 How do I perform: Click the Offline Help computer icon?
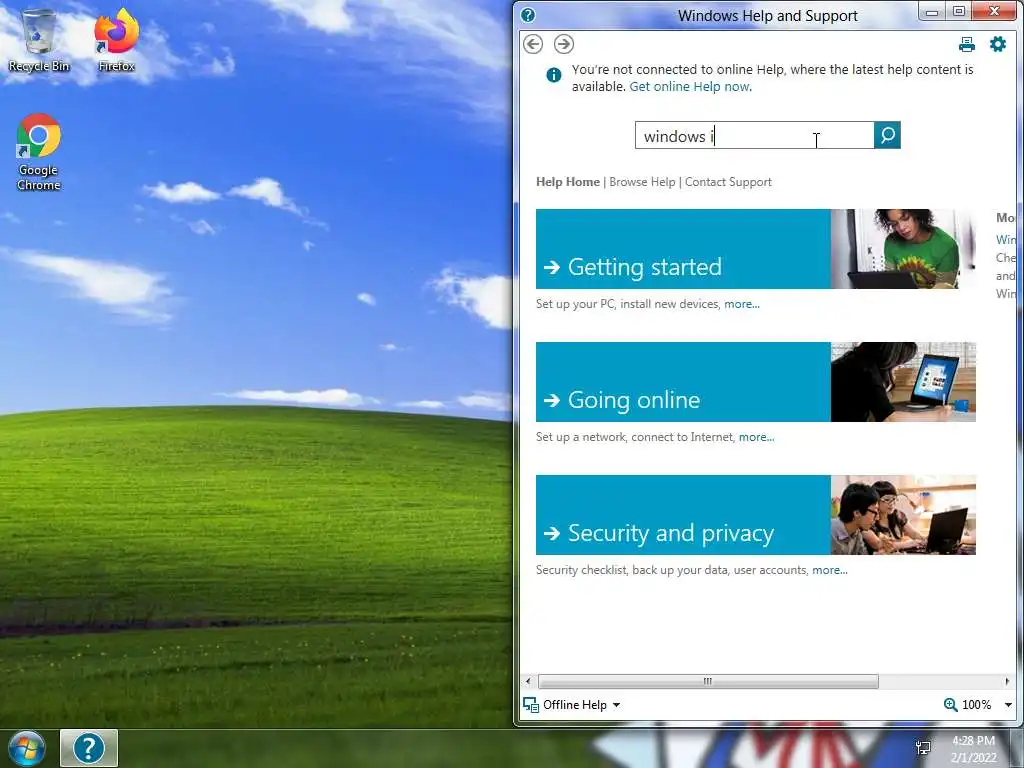tap(531, 705)
